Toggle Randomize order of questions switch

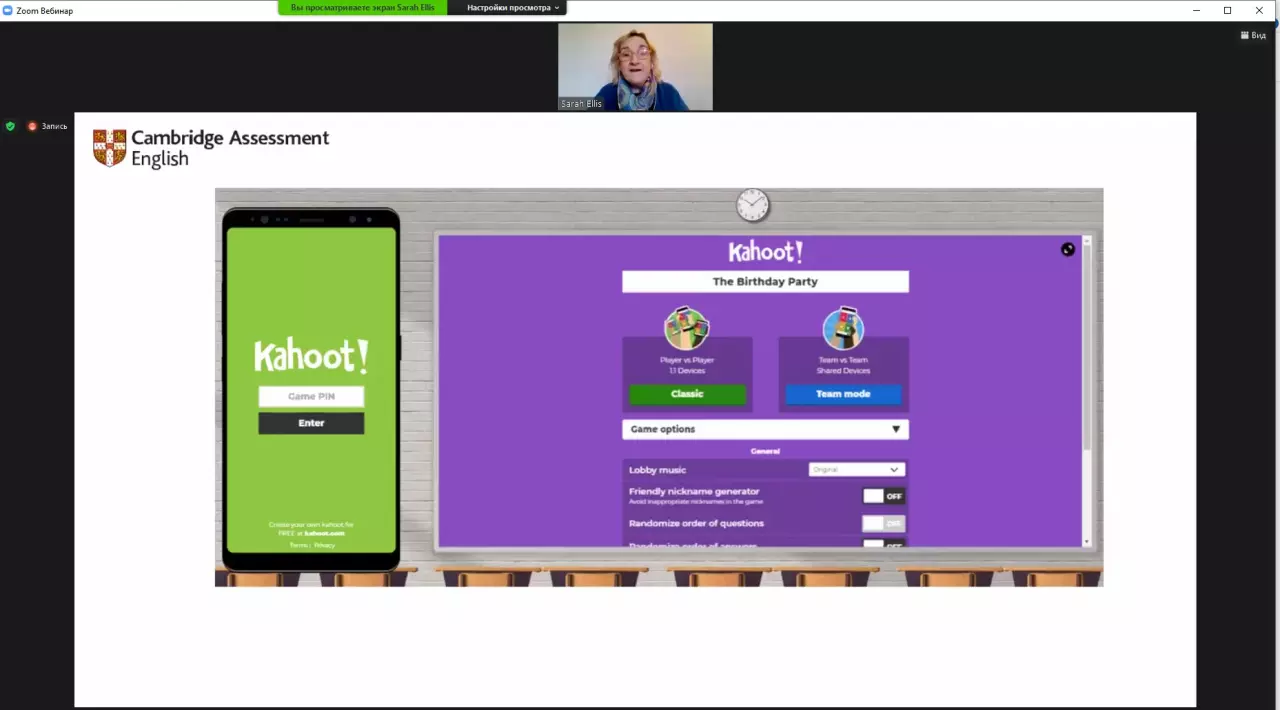pyautogui.click(x=884, y=523)
